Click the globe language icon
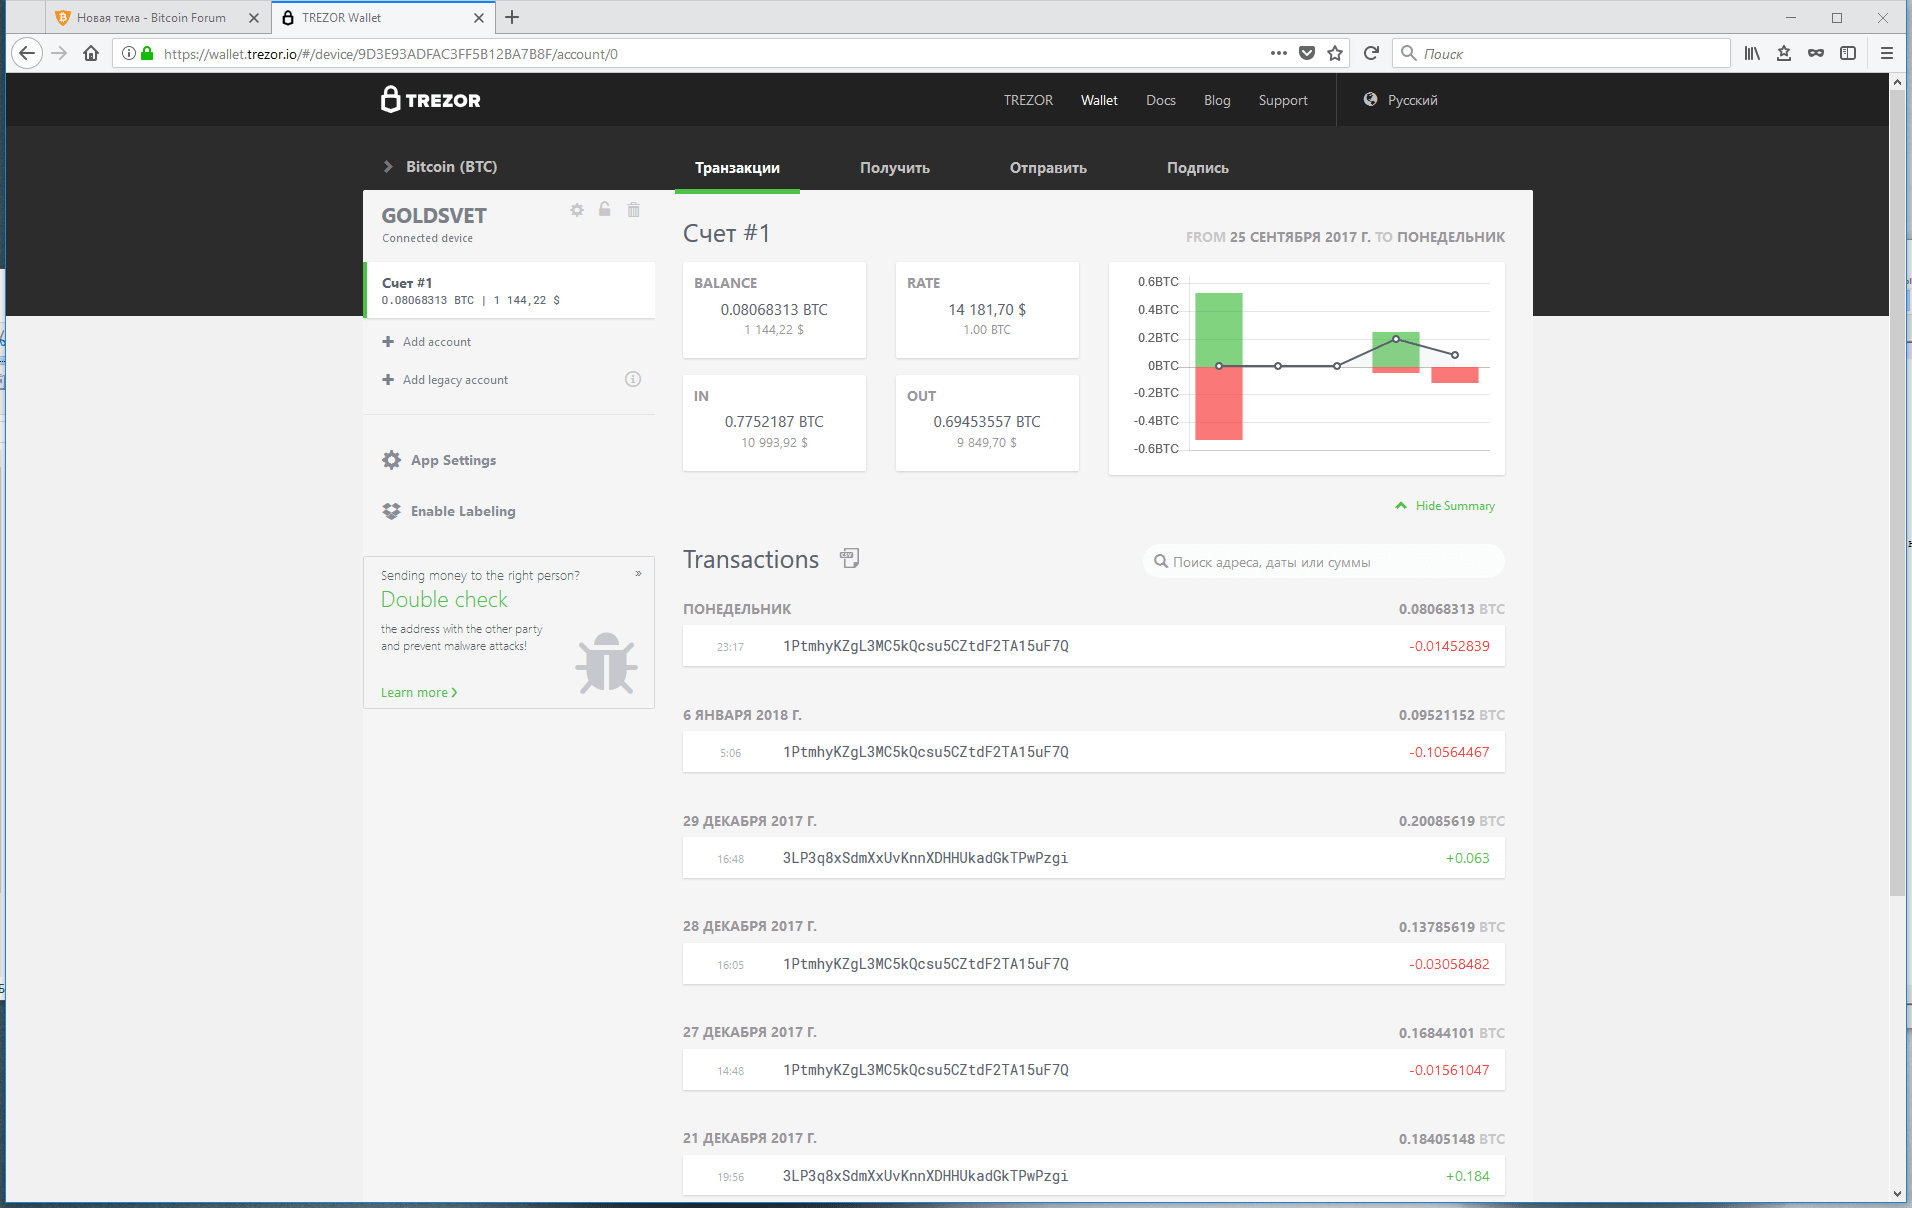The width and height of the screenshot is (1912, 1208). (1370, 99)
